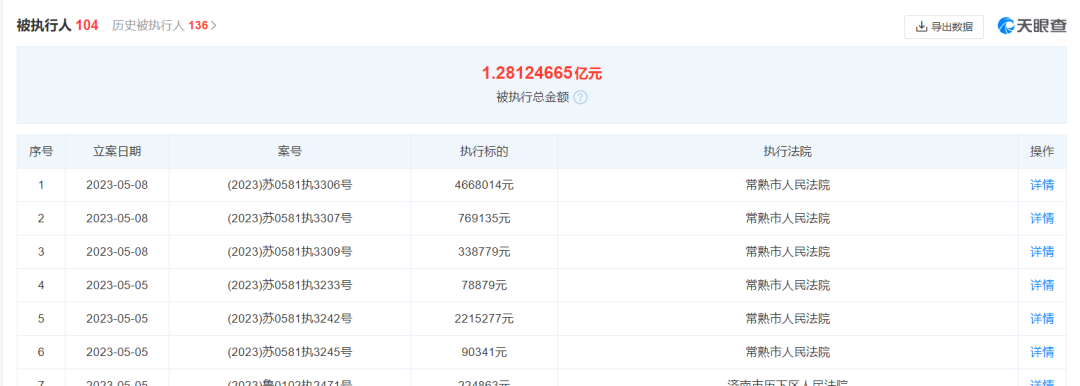The width and height of the screenshot is (1080, 386).
Task: Open 详情 for case 执3306号
Action: [1041, 185]
